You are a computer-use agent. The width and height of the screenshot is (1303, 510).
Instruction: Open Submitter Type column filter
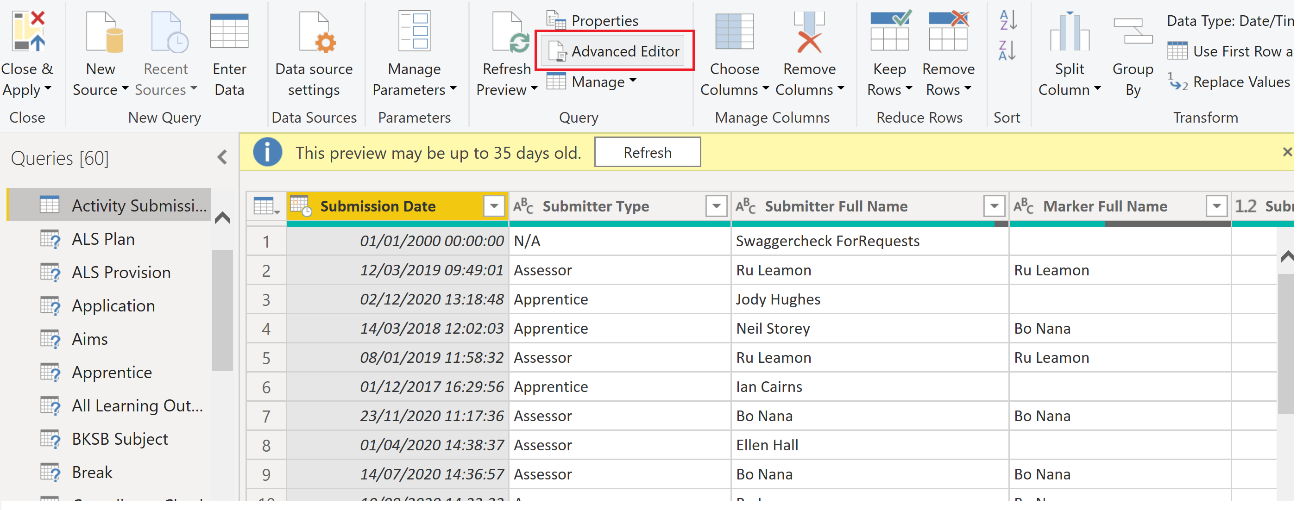pyautogui.click(x=716, y=207)
